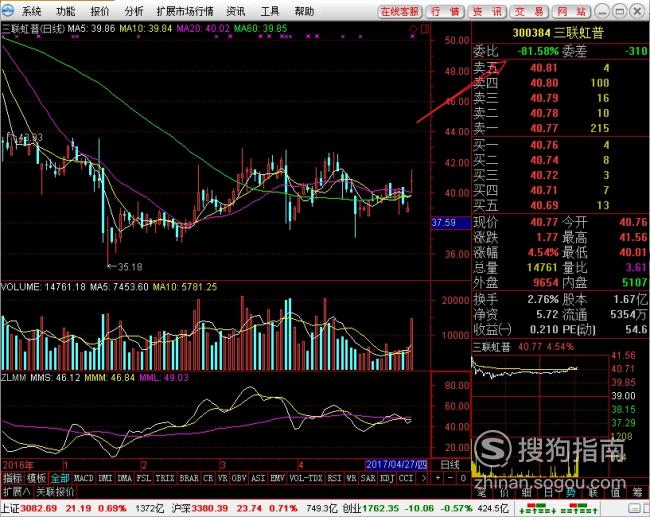650x517 pixels.
Task: Open the 功能 menu
Action: 65,11
